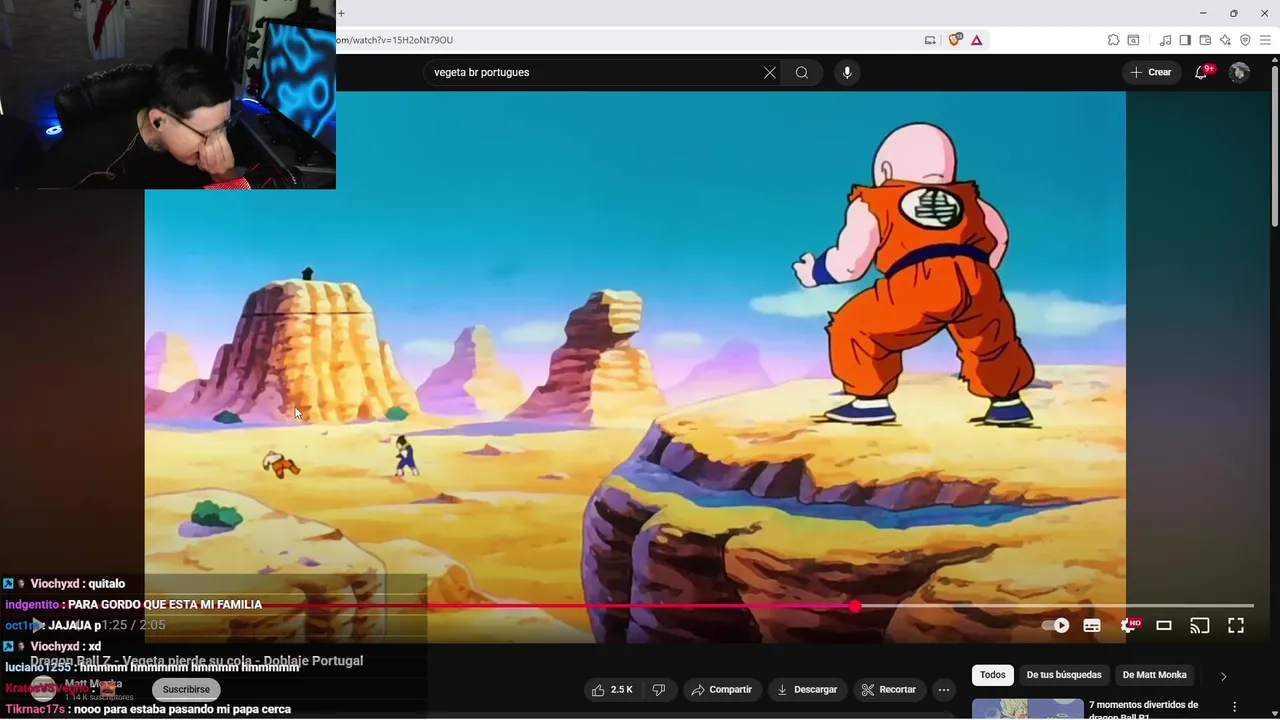Click the timestamp 1:25 / 2:05
The width and height of the screenshot is (1280, 720).
133,625
